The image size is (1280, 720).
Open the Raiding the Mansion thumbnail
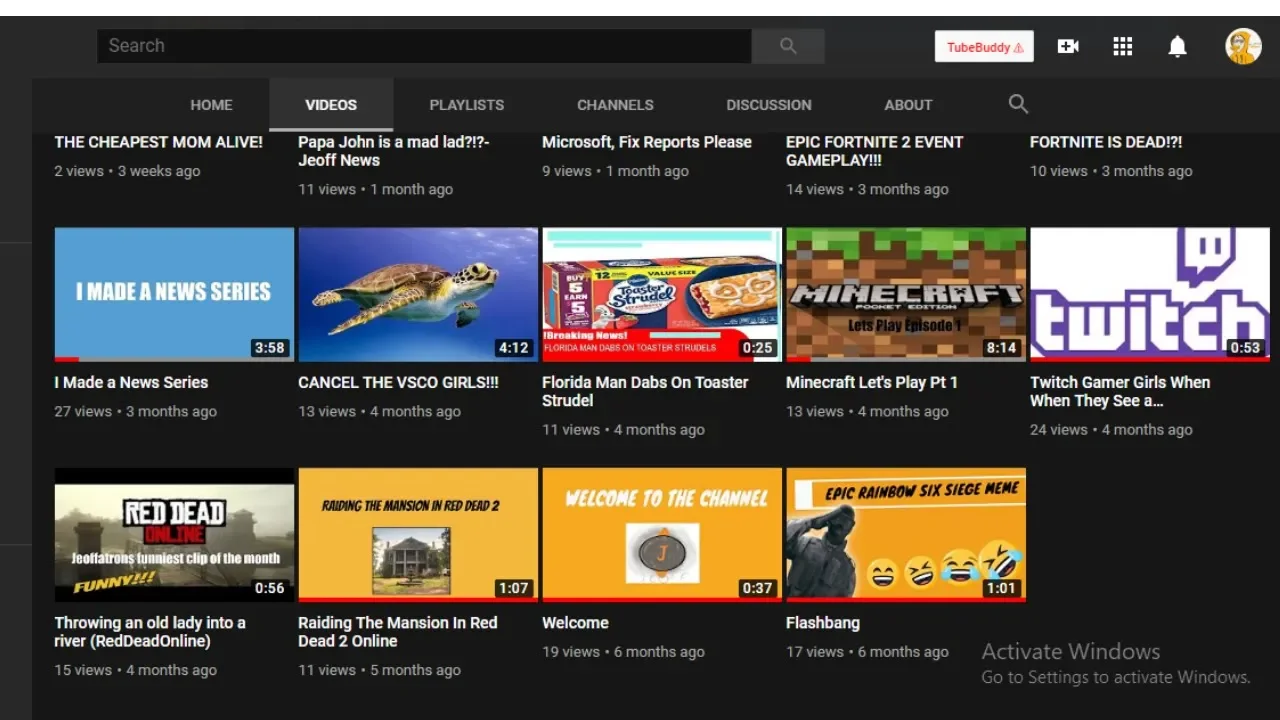click(418, 535)
